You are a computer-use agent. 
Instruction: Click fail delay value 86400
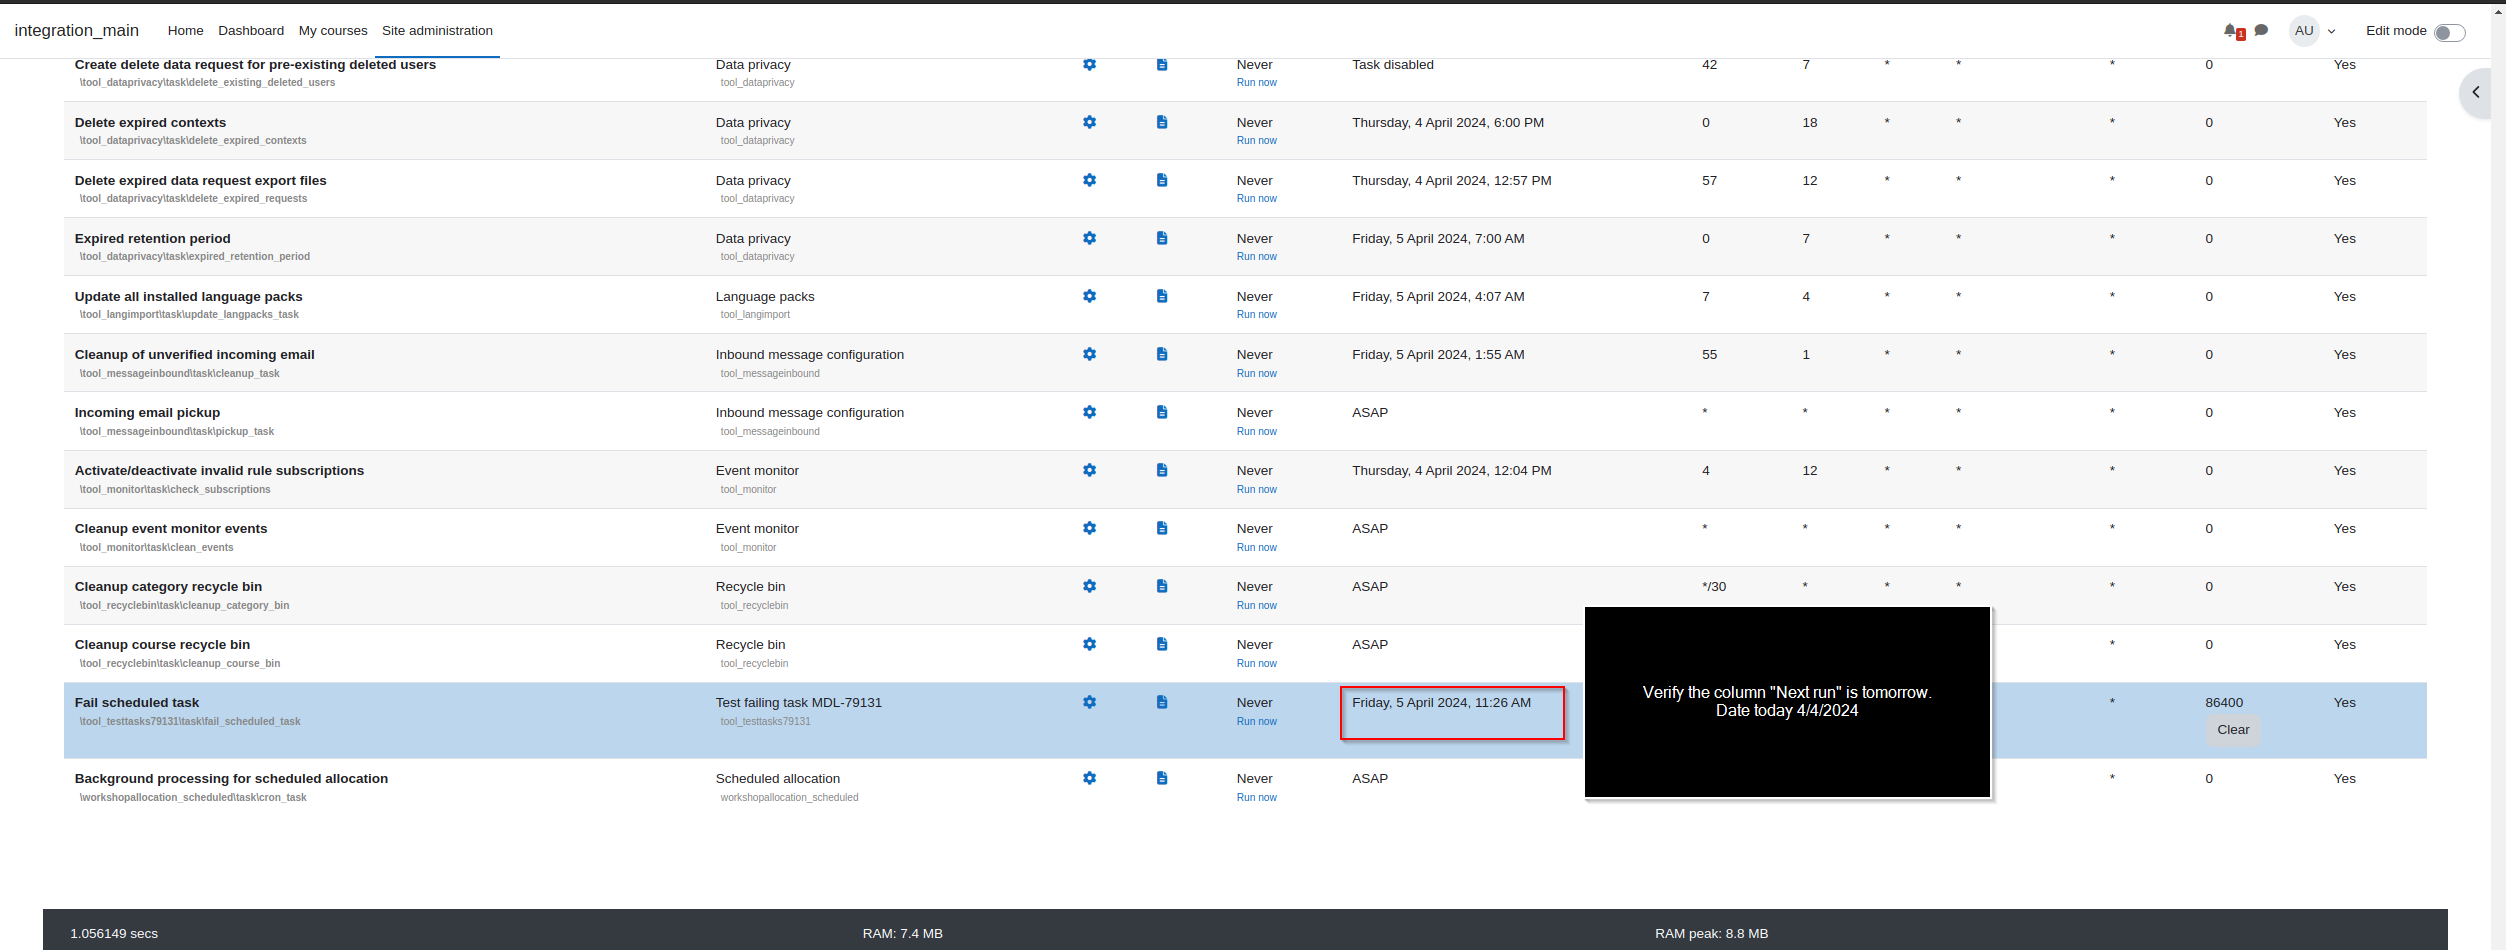coord(2224,703)
